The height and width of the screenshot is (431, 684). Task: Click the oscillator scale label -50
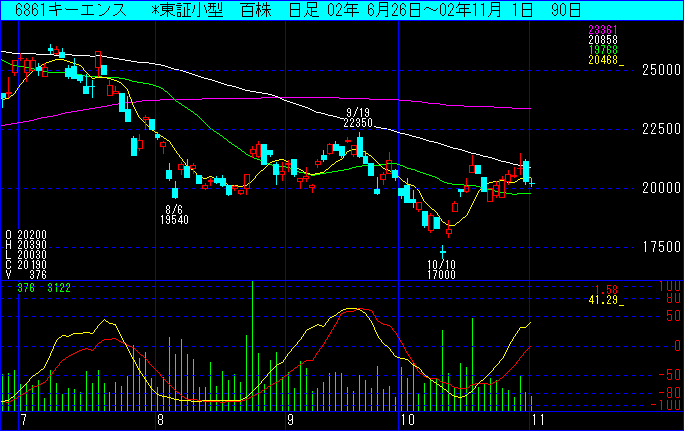670,375
